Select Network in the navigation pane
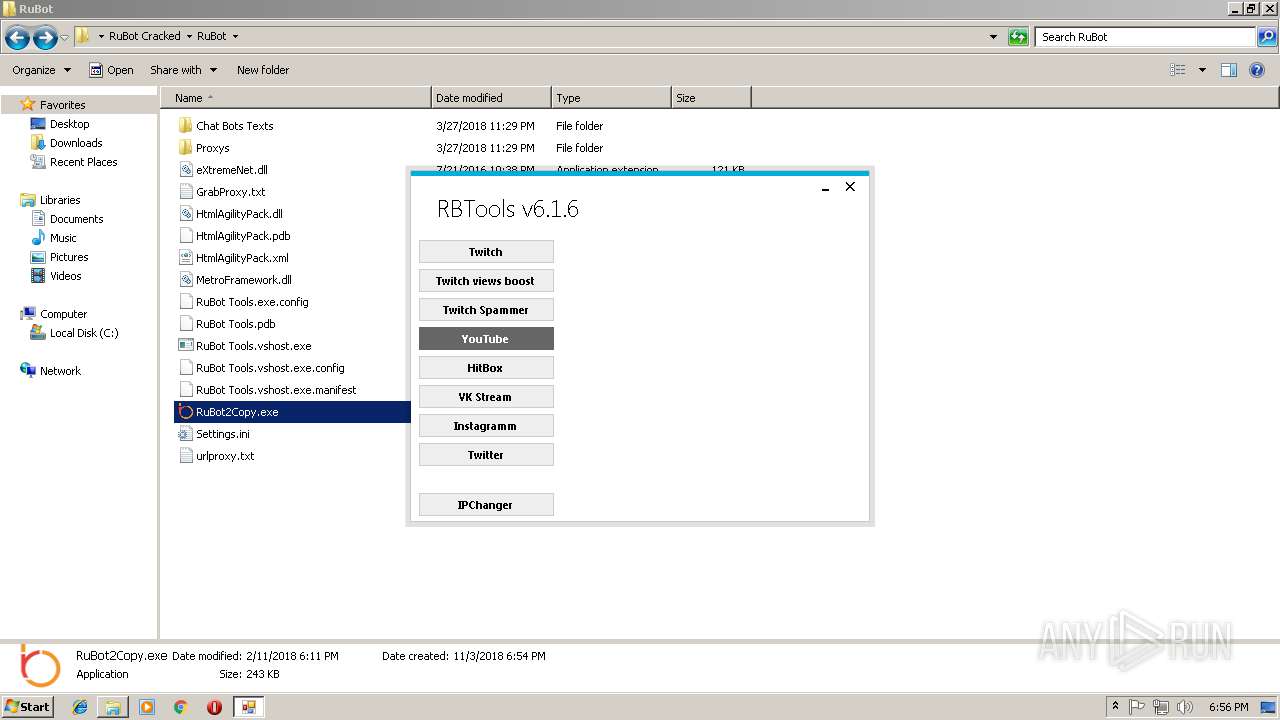Screen dimensions: 1280x720 [x=60, y=371]
